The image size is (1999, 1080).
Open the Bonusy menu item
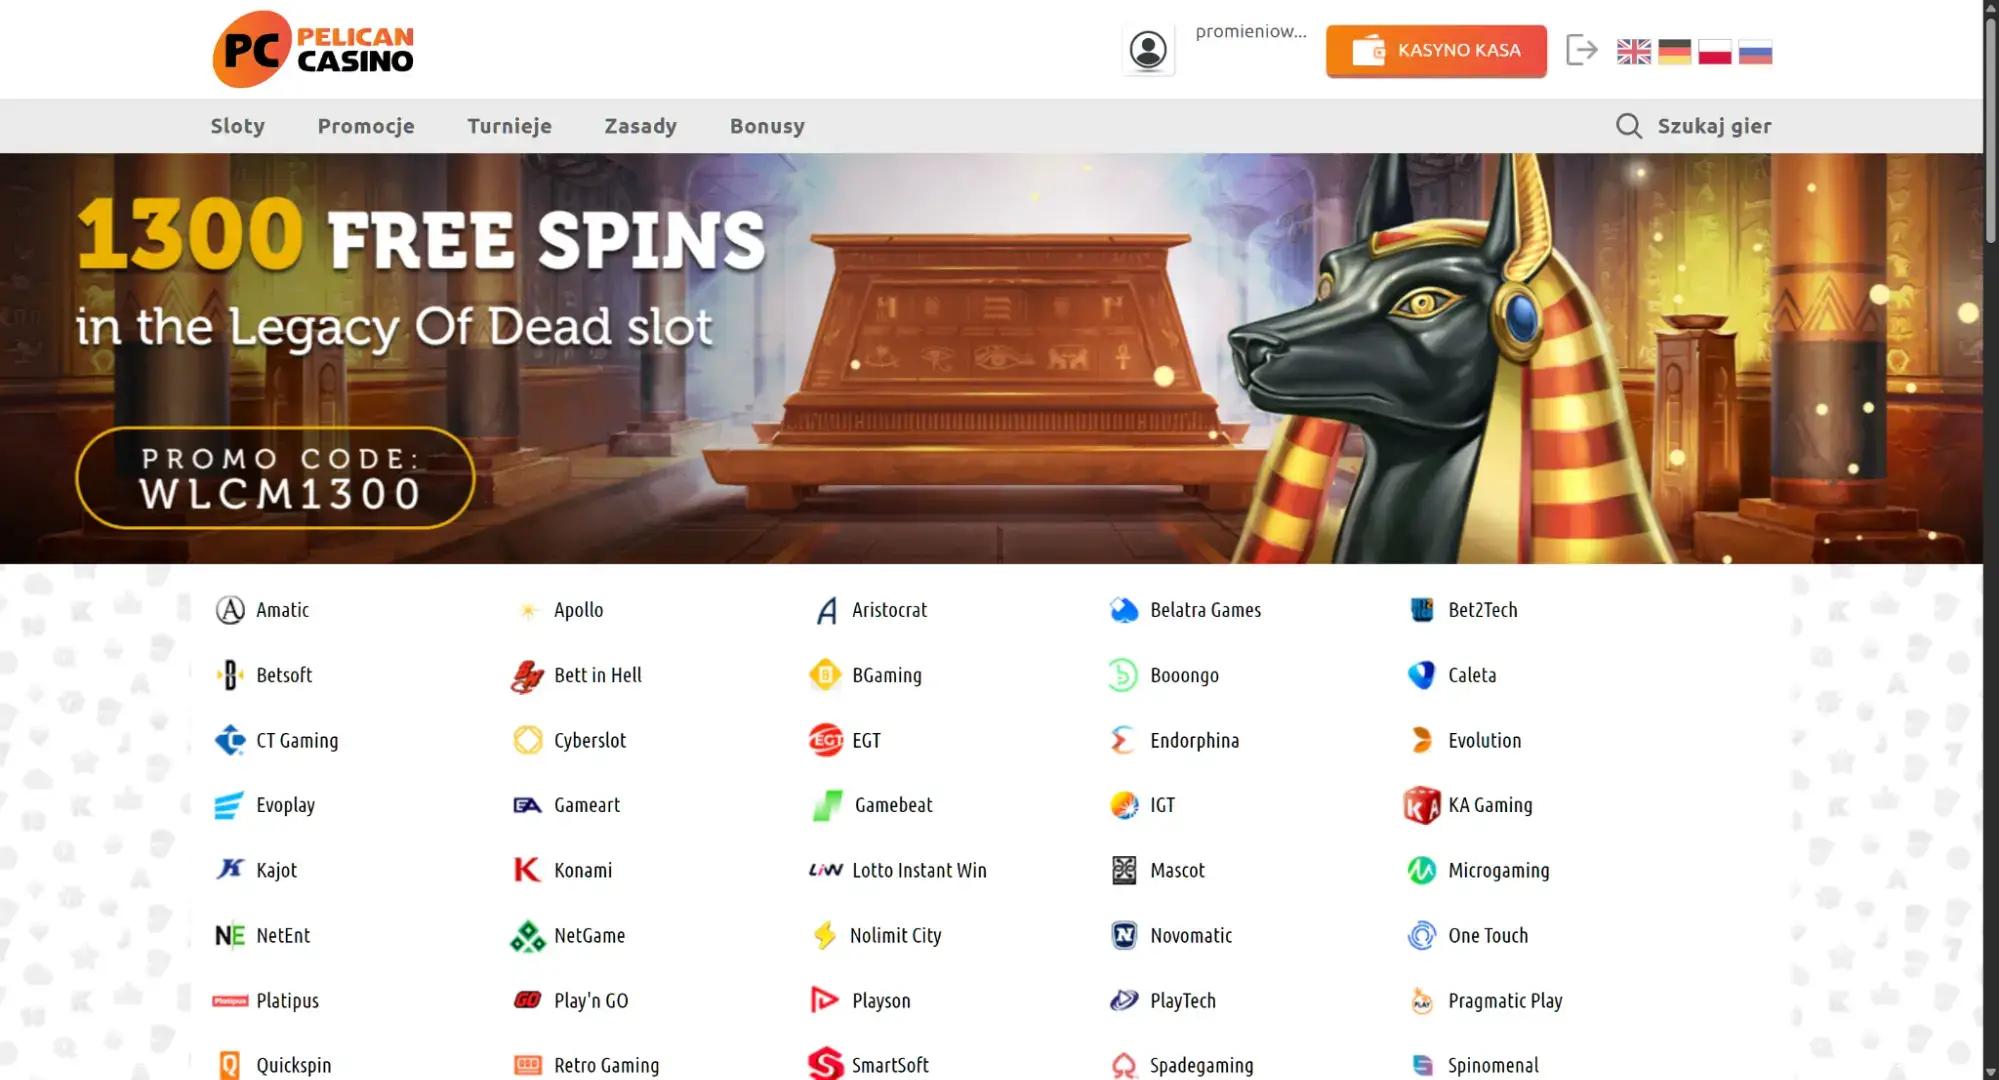click(x=767, y=126)
